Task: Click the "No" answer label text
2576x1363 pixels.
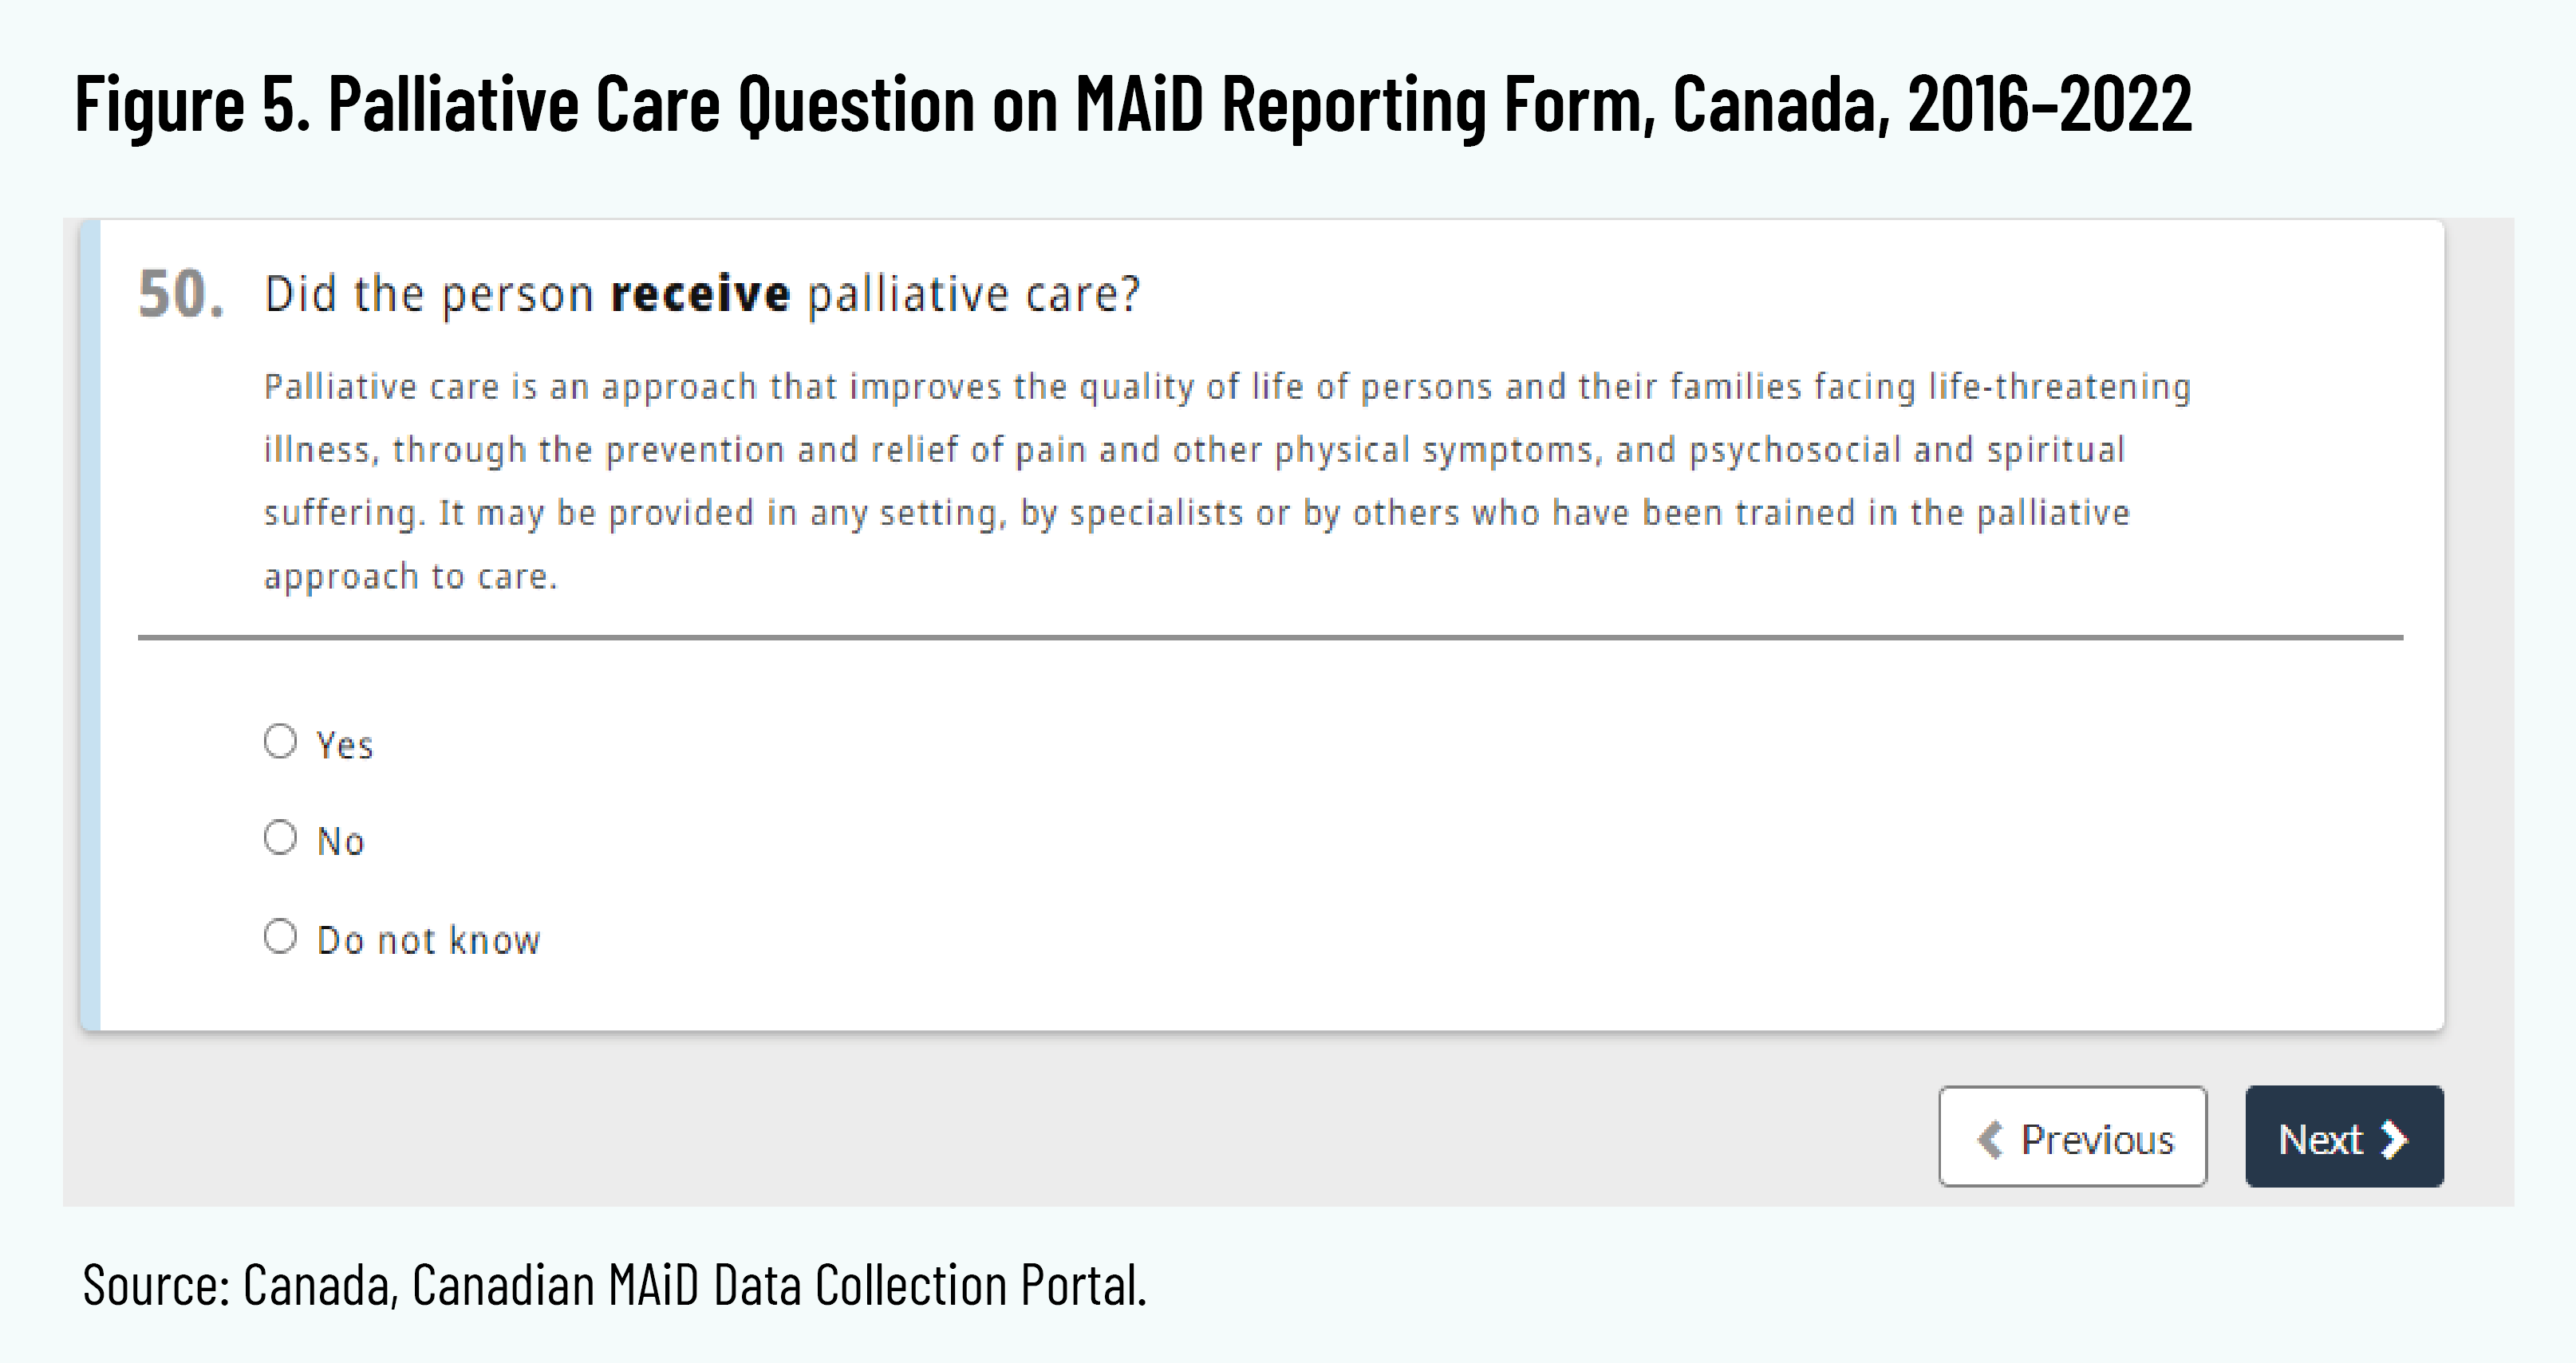Action: click(341, 842)
